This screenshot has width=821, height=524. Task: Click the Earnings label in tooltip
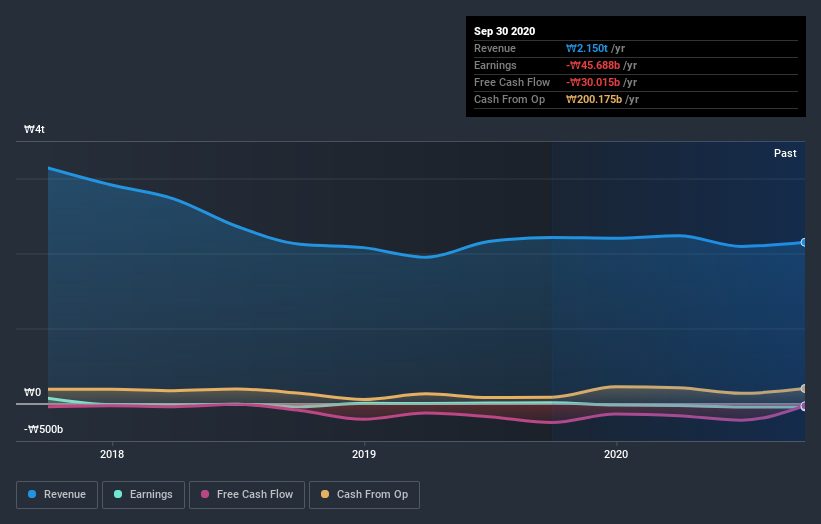pyautogui.click(x=495, y=65)
